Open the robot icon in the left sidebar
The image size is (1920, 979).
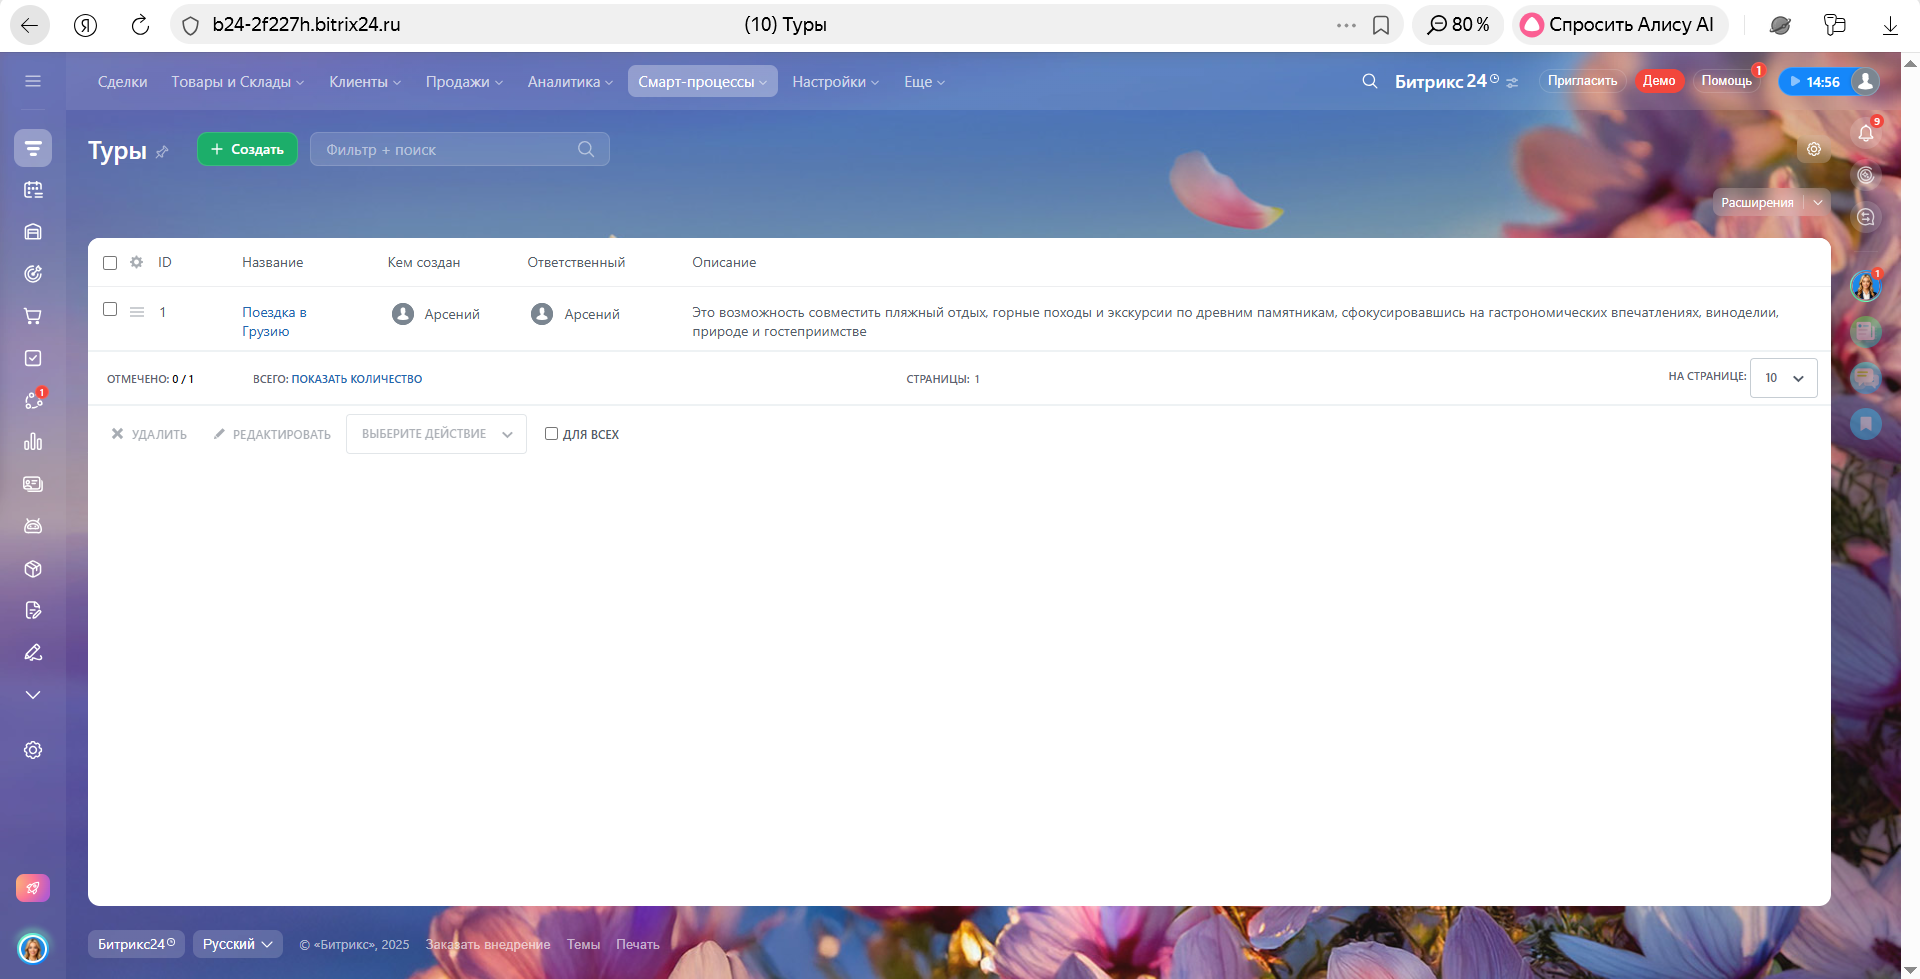coord(33,526)
